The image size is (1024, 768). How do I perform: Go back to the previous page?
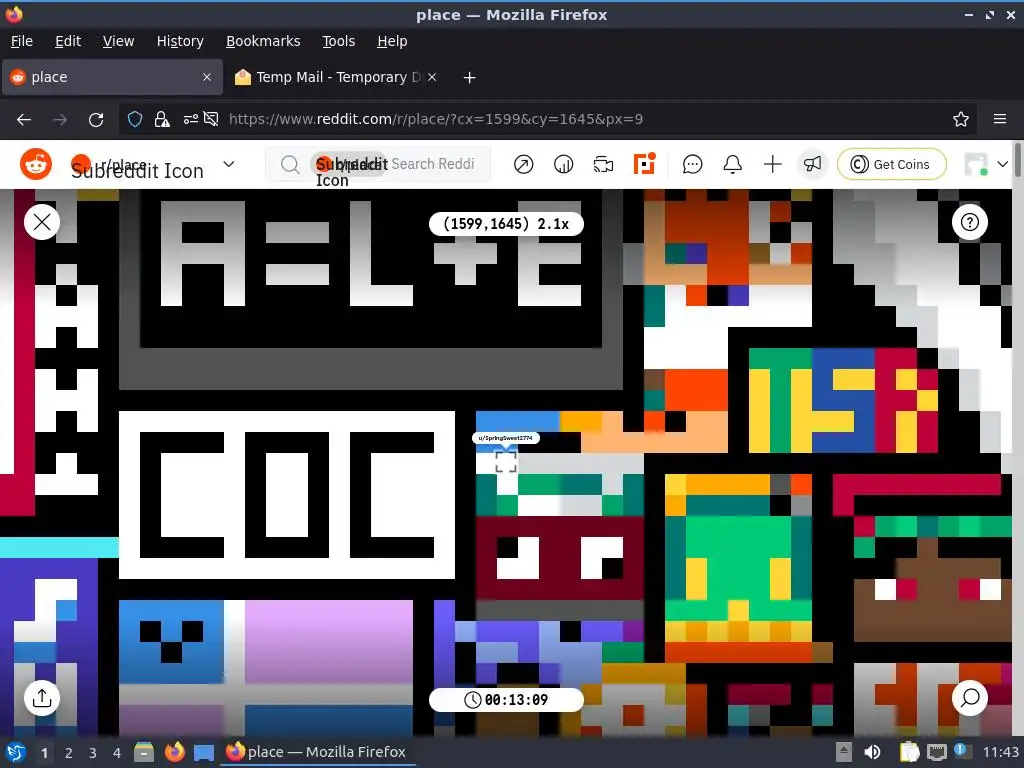[24, 120]
